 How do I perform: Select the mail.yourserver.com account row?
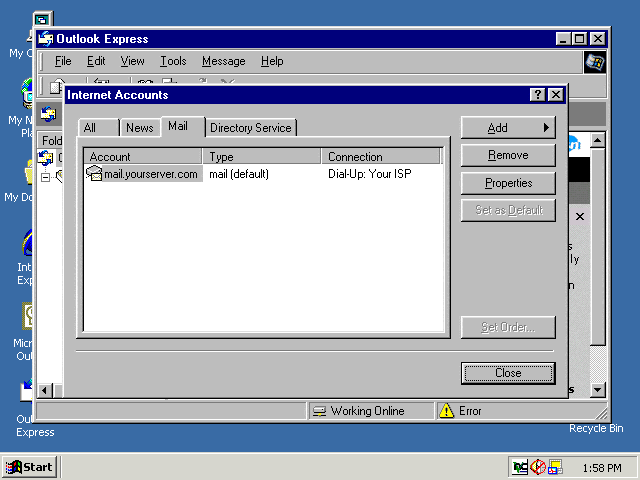coord(264,174)
